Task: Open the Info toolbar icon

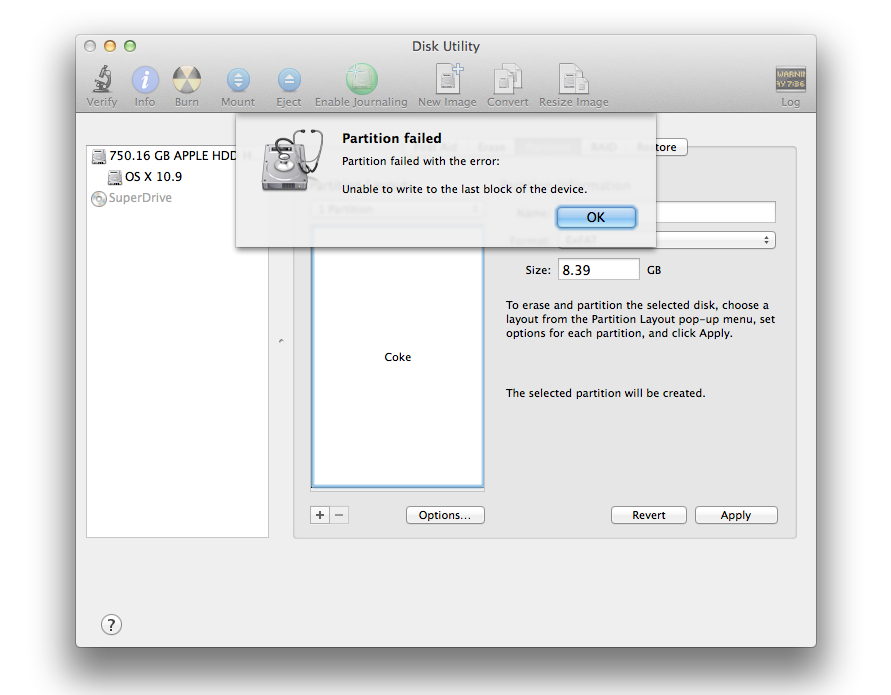Action: pos(145,80)
